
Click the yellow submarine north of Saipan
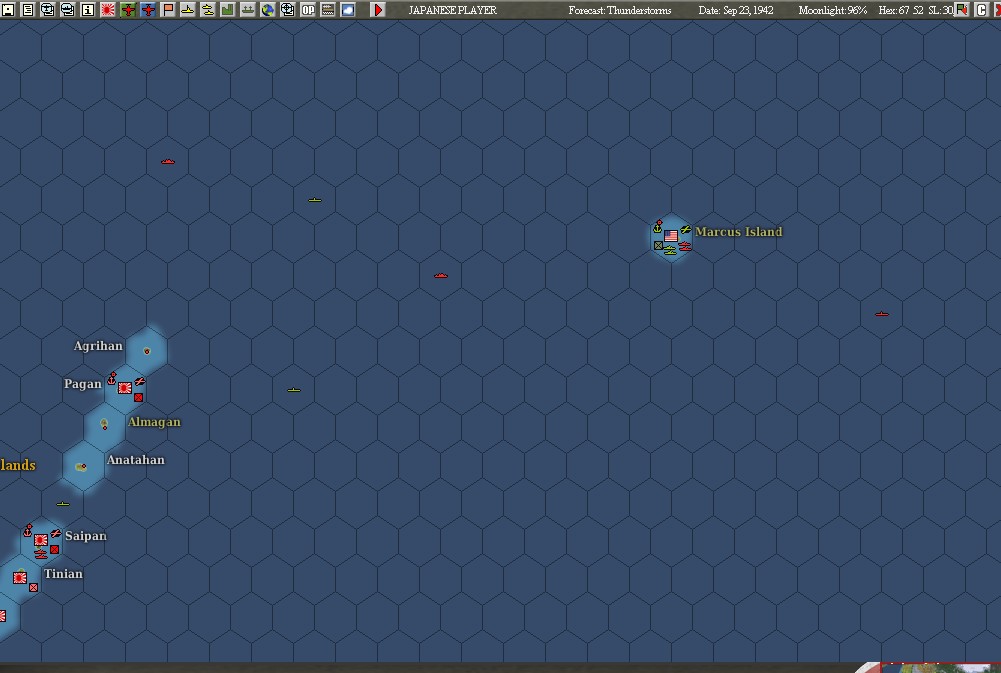pyautogui.click(x=63, y=504)
